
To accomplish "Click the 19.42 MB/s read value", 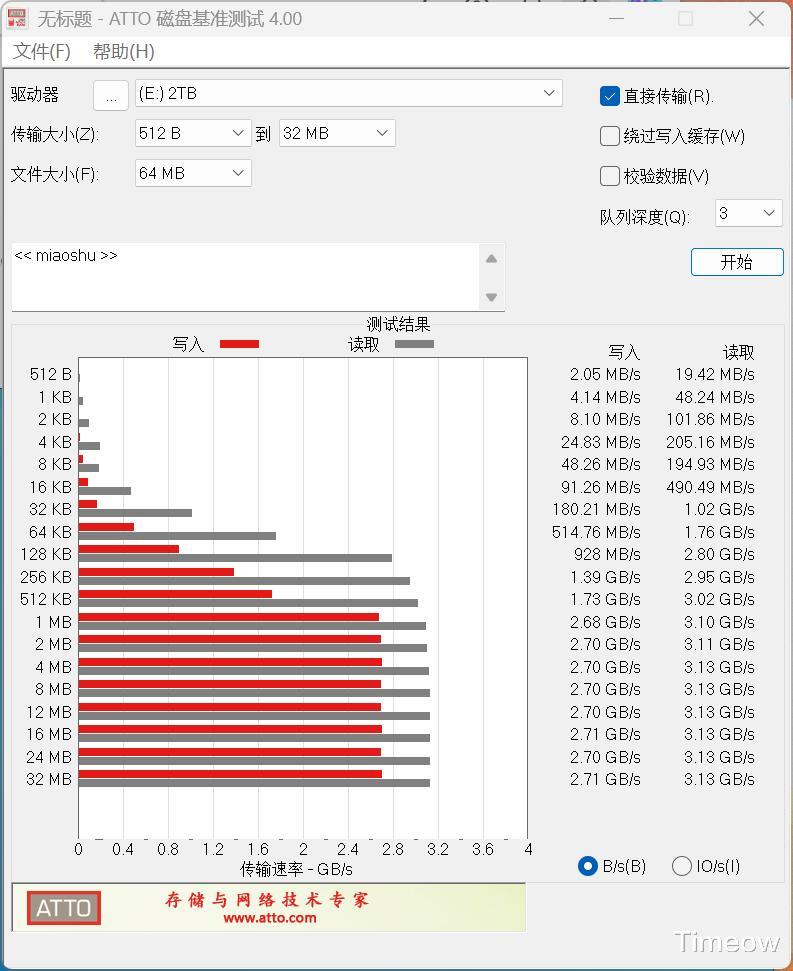I will tap(715, 375).
